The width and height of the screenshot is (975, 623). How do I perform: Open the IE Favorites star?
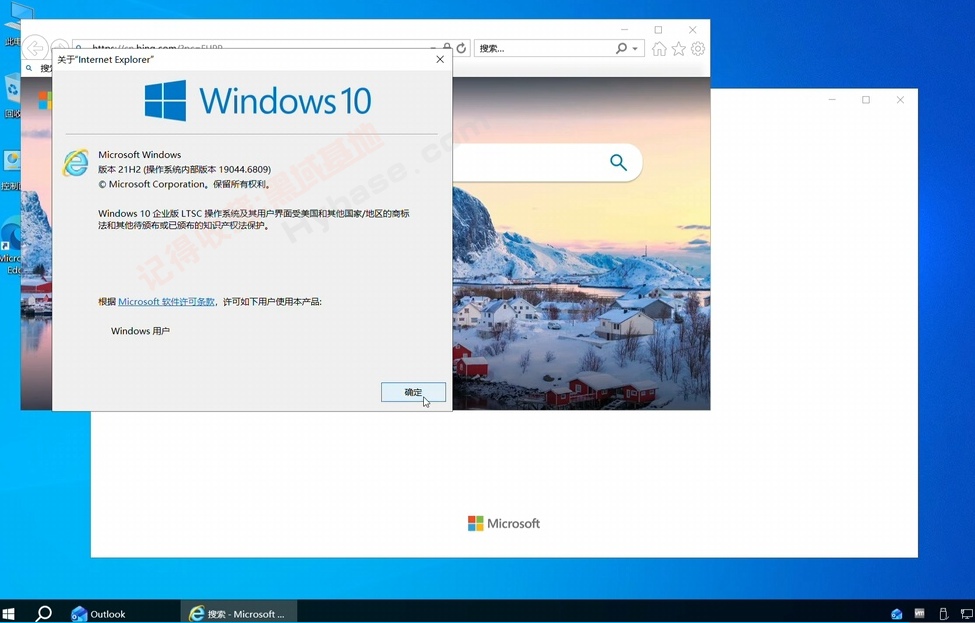point(678,48)
